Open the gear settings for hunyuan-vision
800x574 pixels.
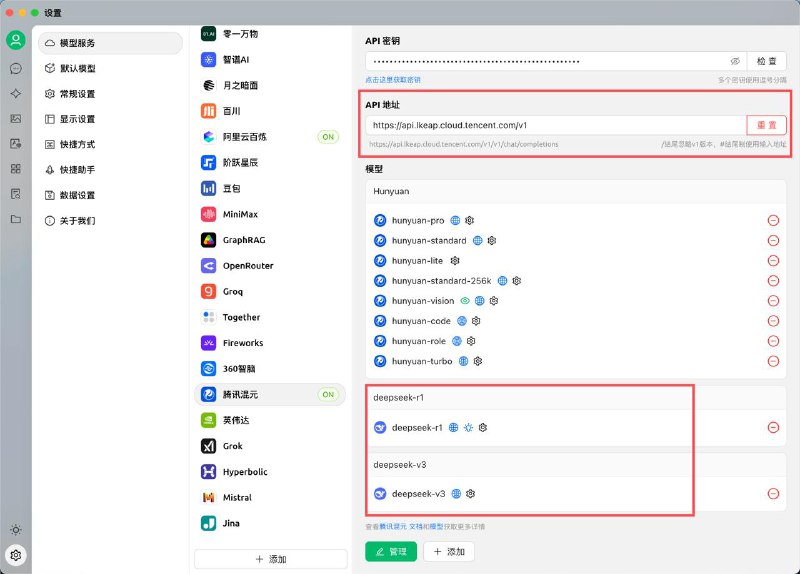point(494,301)
